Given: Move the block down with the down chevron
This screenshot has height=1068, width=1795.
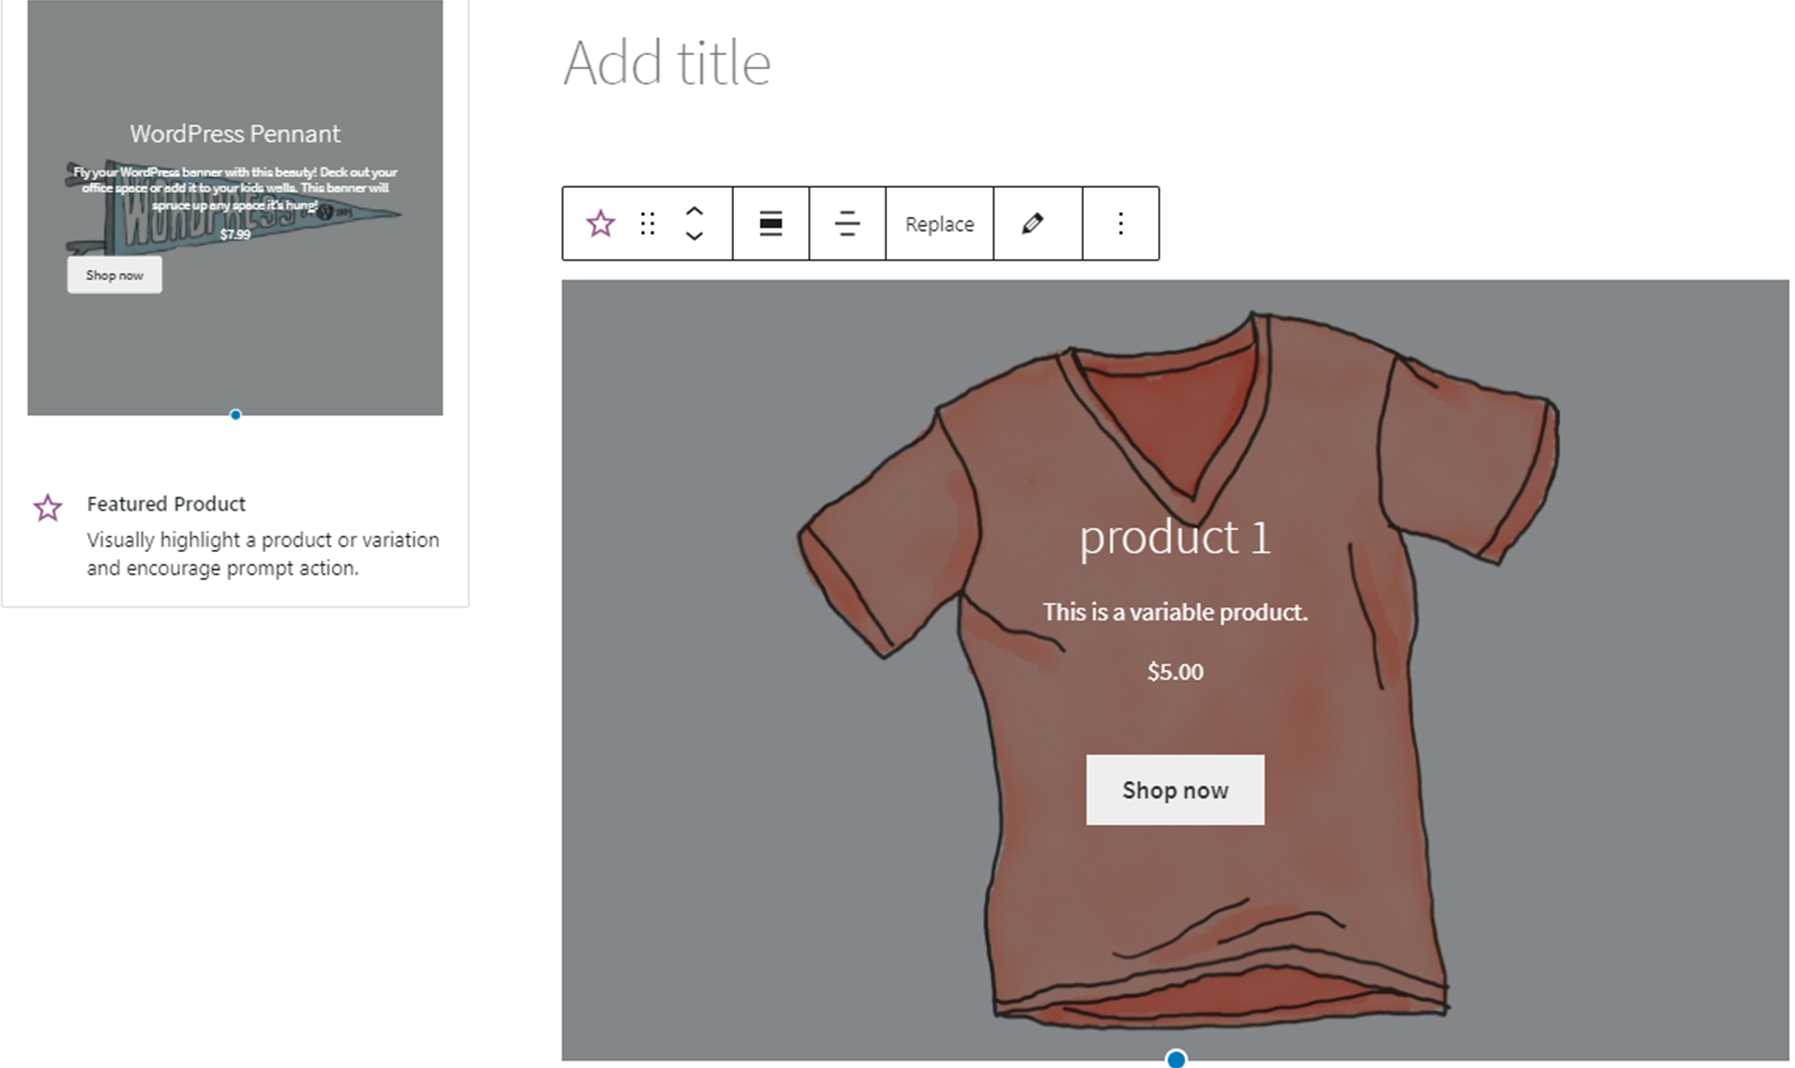Looking at the screenshot, I should (694, 236).
